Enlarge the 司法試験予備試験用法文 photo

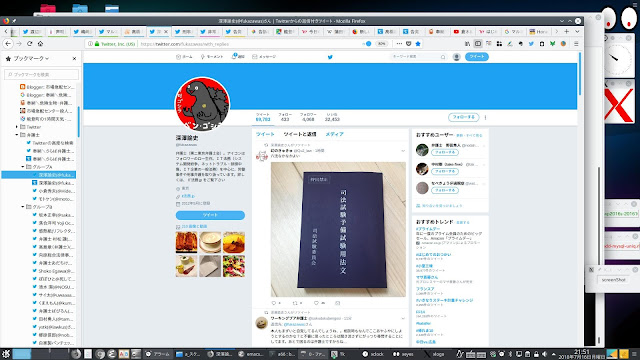[338, 229]
